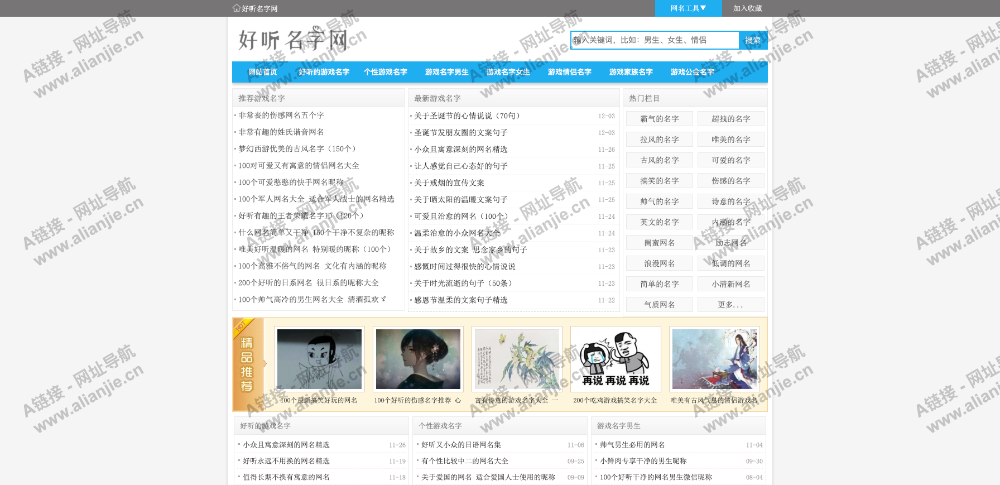Click the 气质网名 category button

click(x=659, y=304)
